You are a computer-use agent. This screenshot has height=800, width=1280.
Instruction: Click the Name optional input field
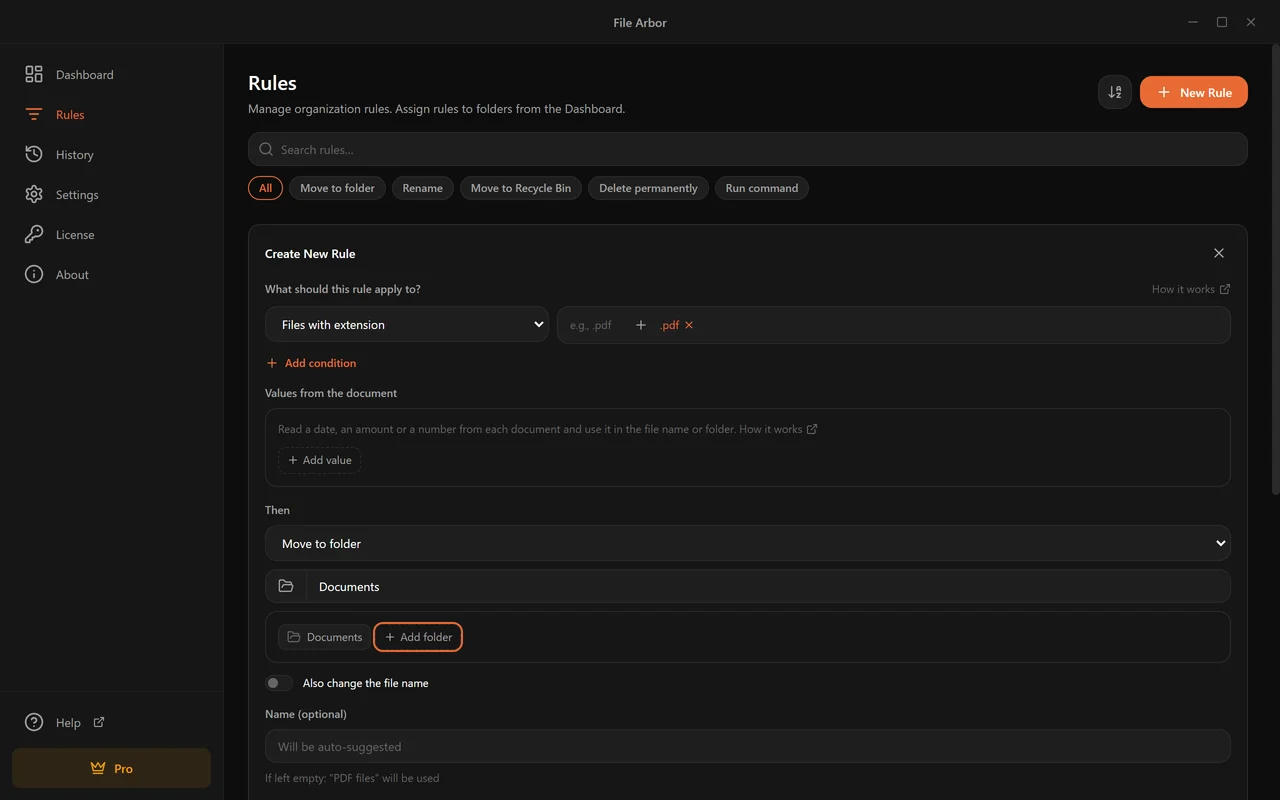[x=747, y=746]
